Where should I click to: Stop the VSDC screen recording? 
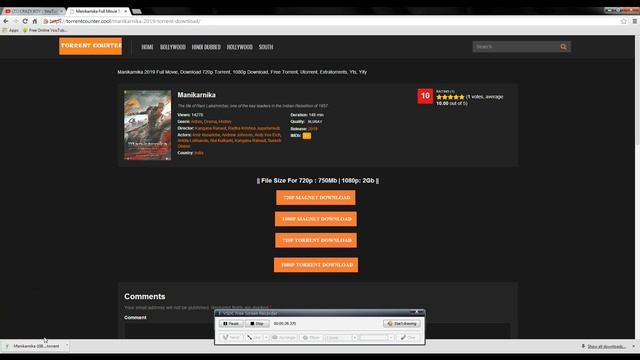tap(257, 323)
